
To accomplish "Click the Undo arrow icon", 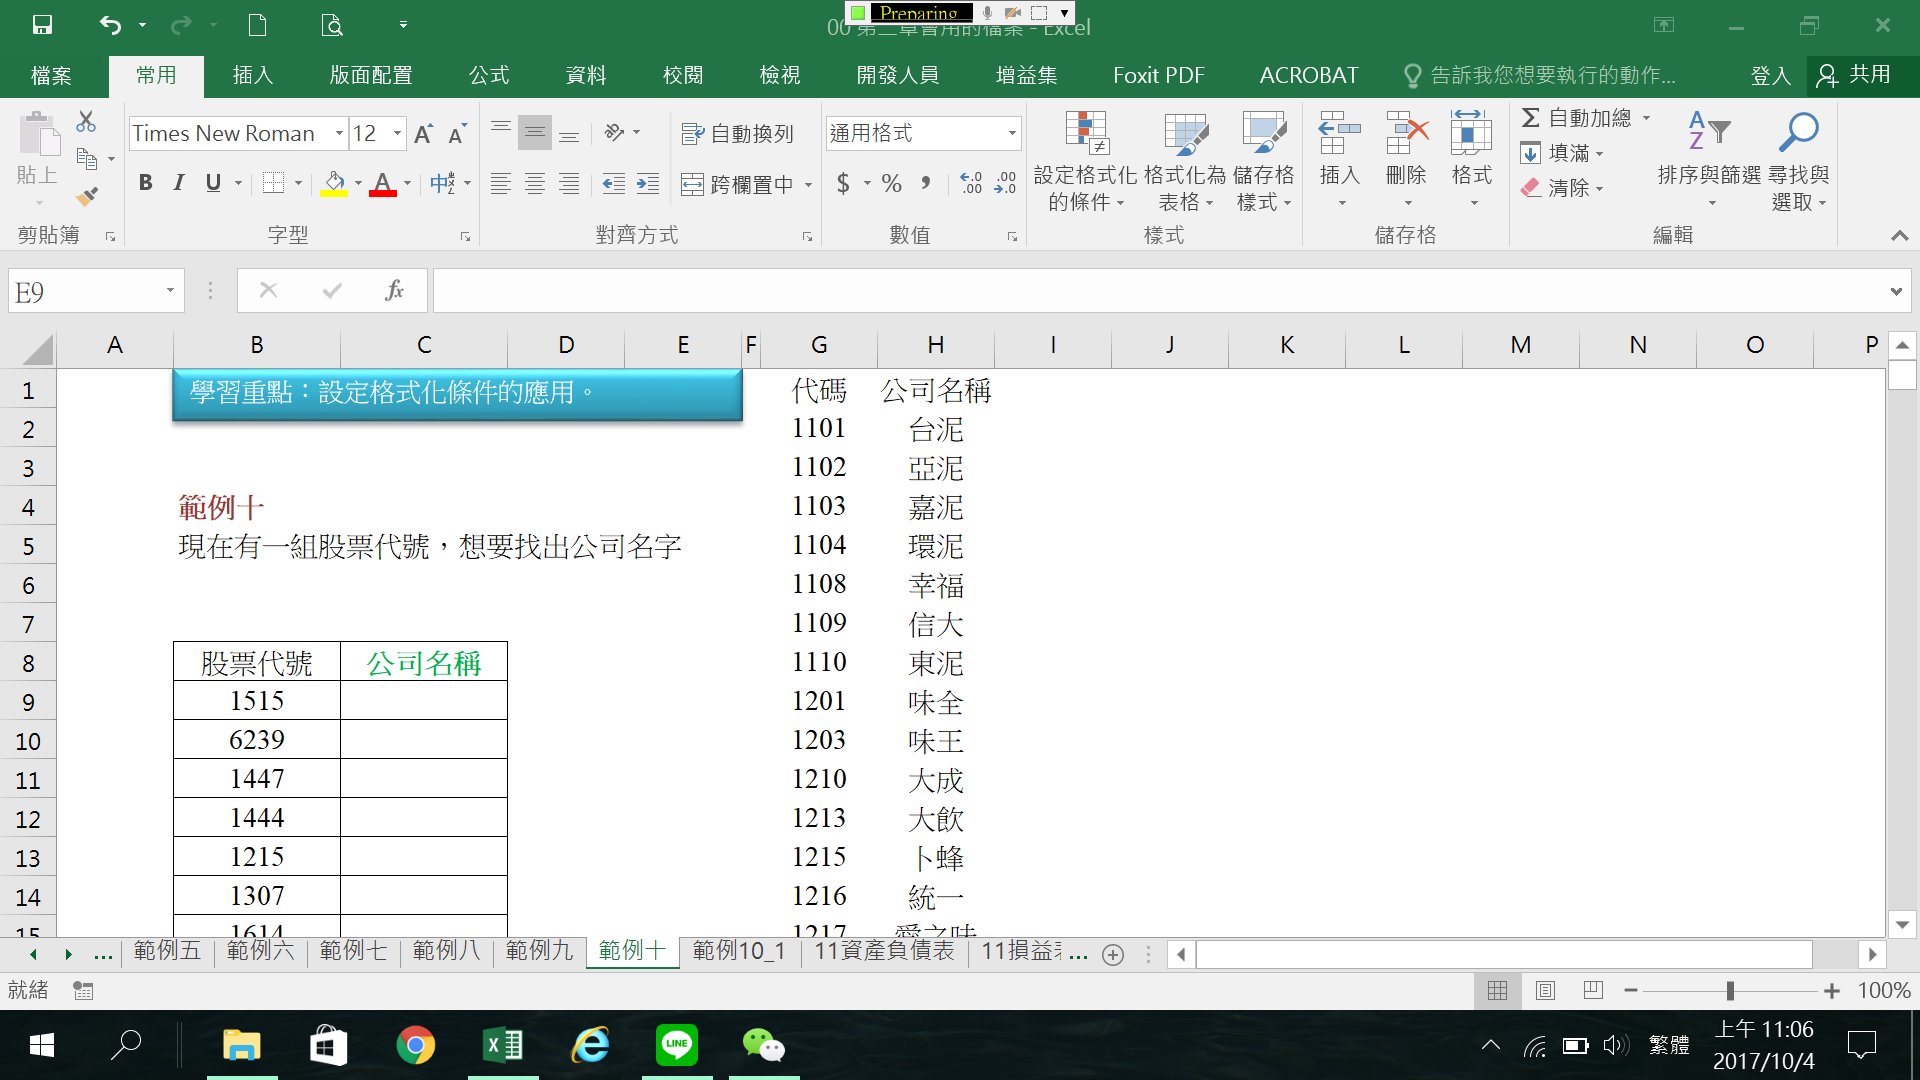I will pos(110,25).
